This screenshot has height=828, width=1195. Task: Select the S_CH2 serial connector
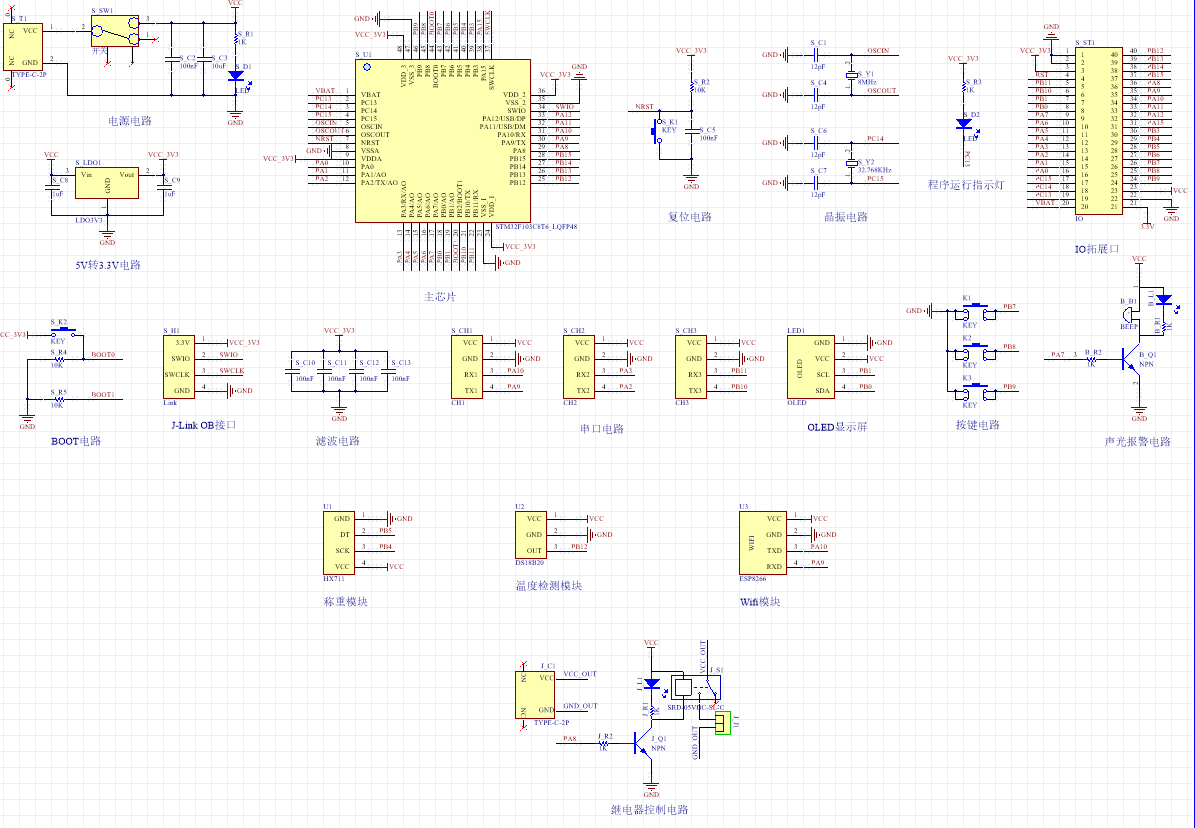(579, 366)
